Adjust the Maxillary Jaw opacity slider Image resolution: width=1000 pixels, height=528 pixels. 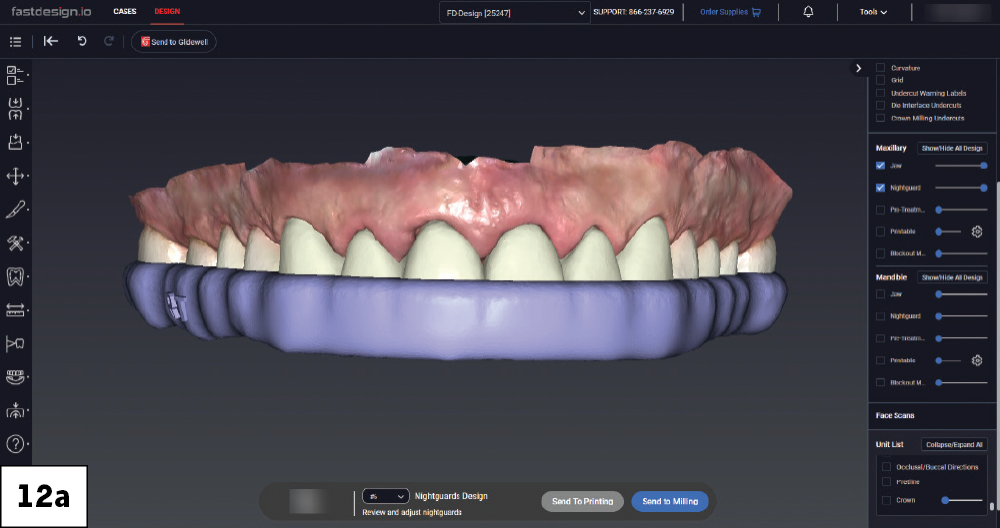[x=961, y=166]
